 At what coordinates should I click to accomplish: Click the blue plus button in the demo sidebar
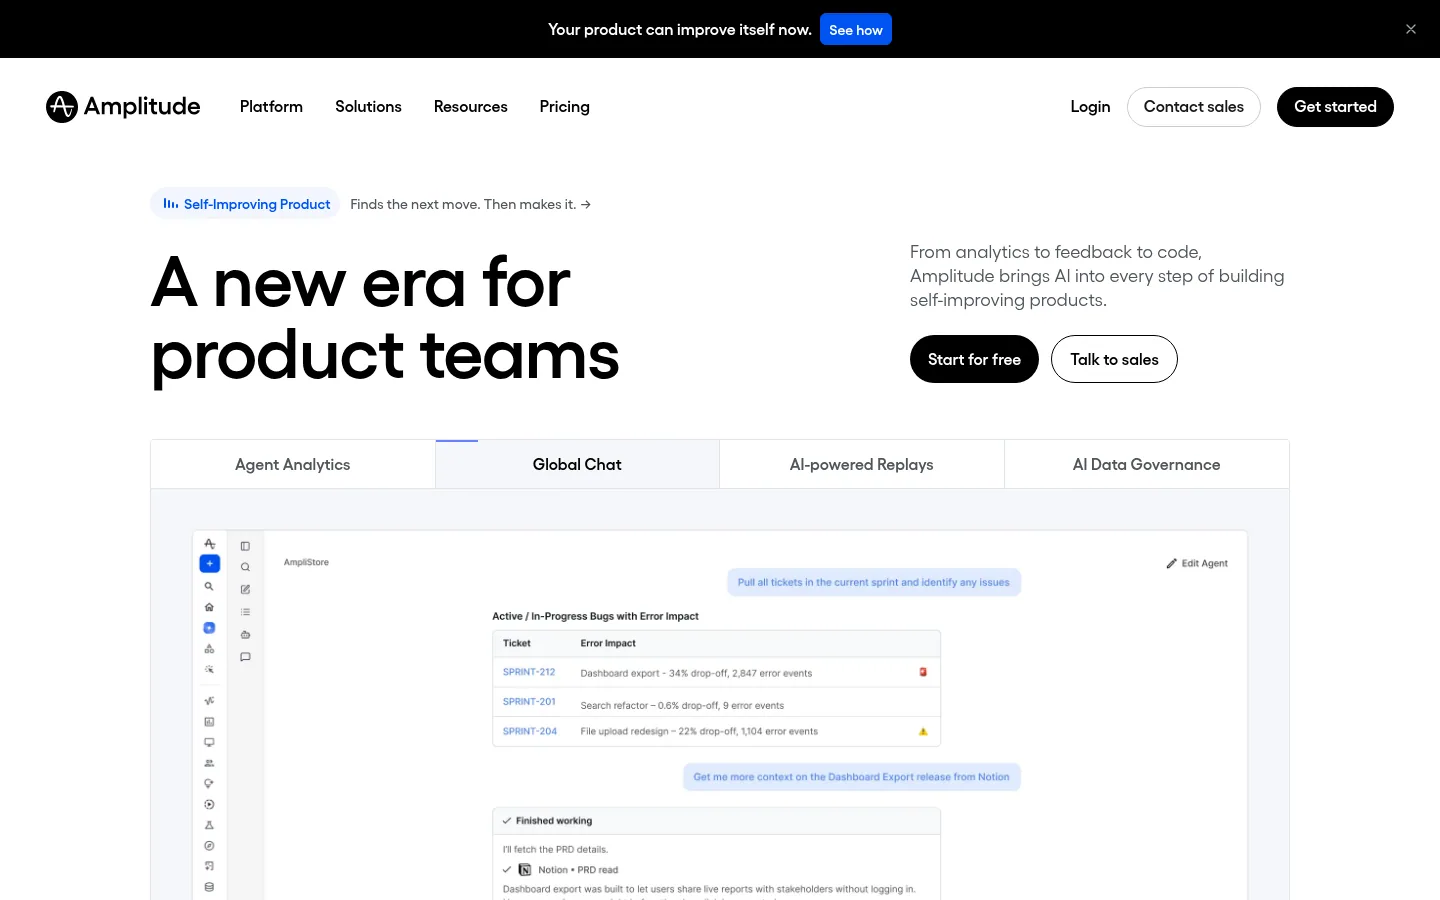209,564
